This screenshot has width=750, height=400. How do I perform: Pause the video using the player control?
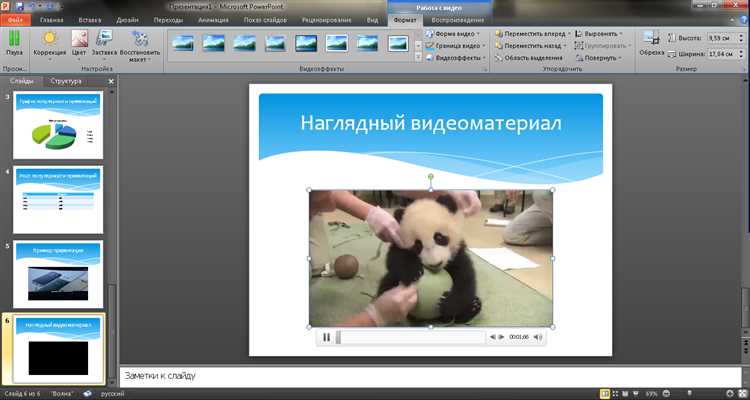tap(326, 338)
